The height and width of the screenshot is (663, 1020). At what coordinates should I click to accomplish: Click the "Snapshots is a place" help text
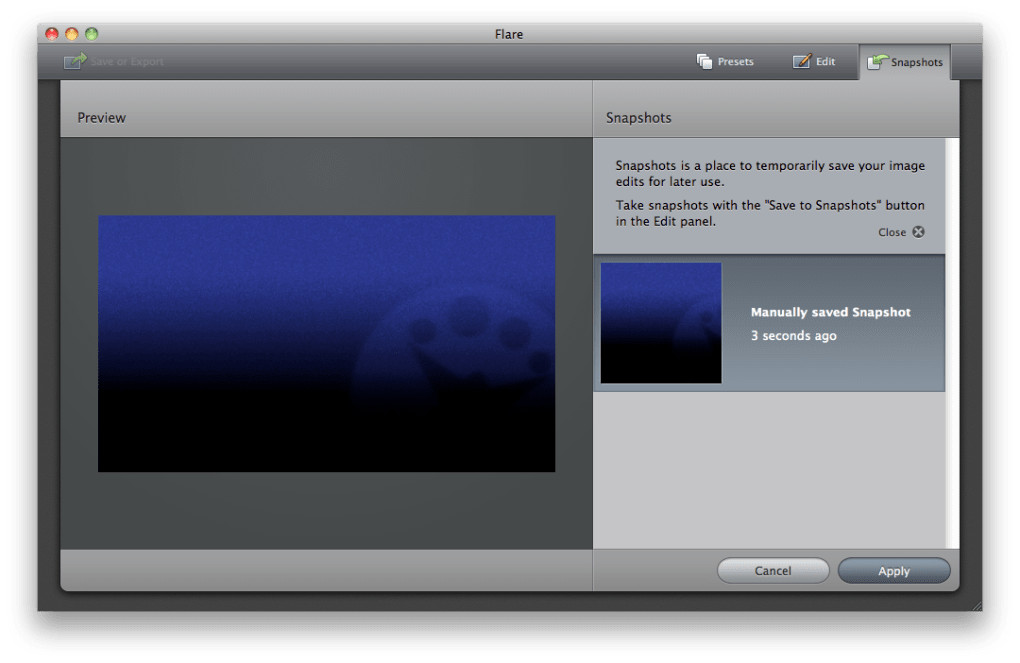770,174
